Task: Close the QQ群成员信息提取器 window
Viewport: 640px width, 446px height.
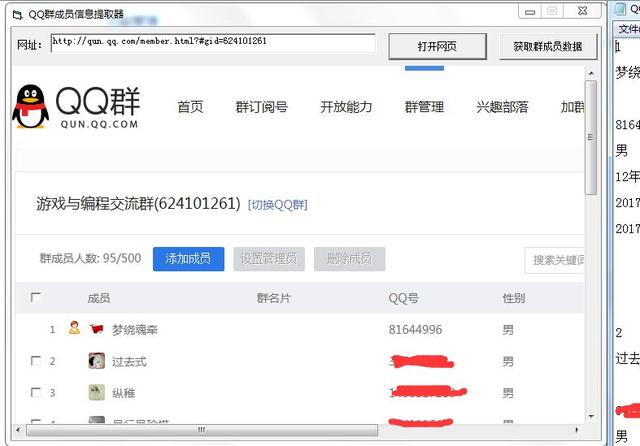Action: pyautogui.click(x=582, y=11)
